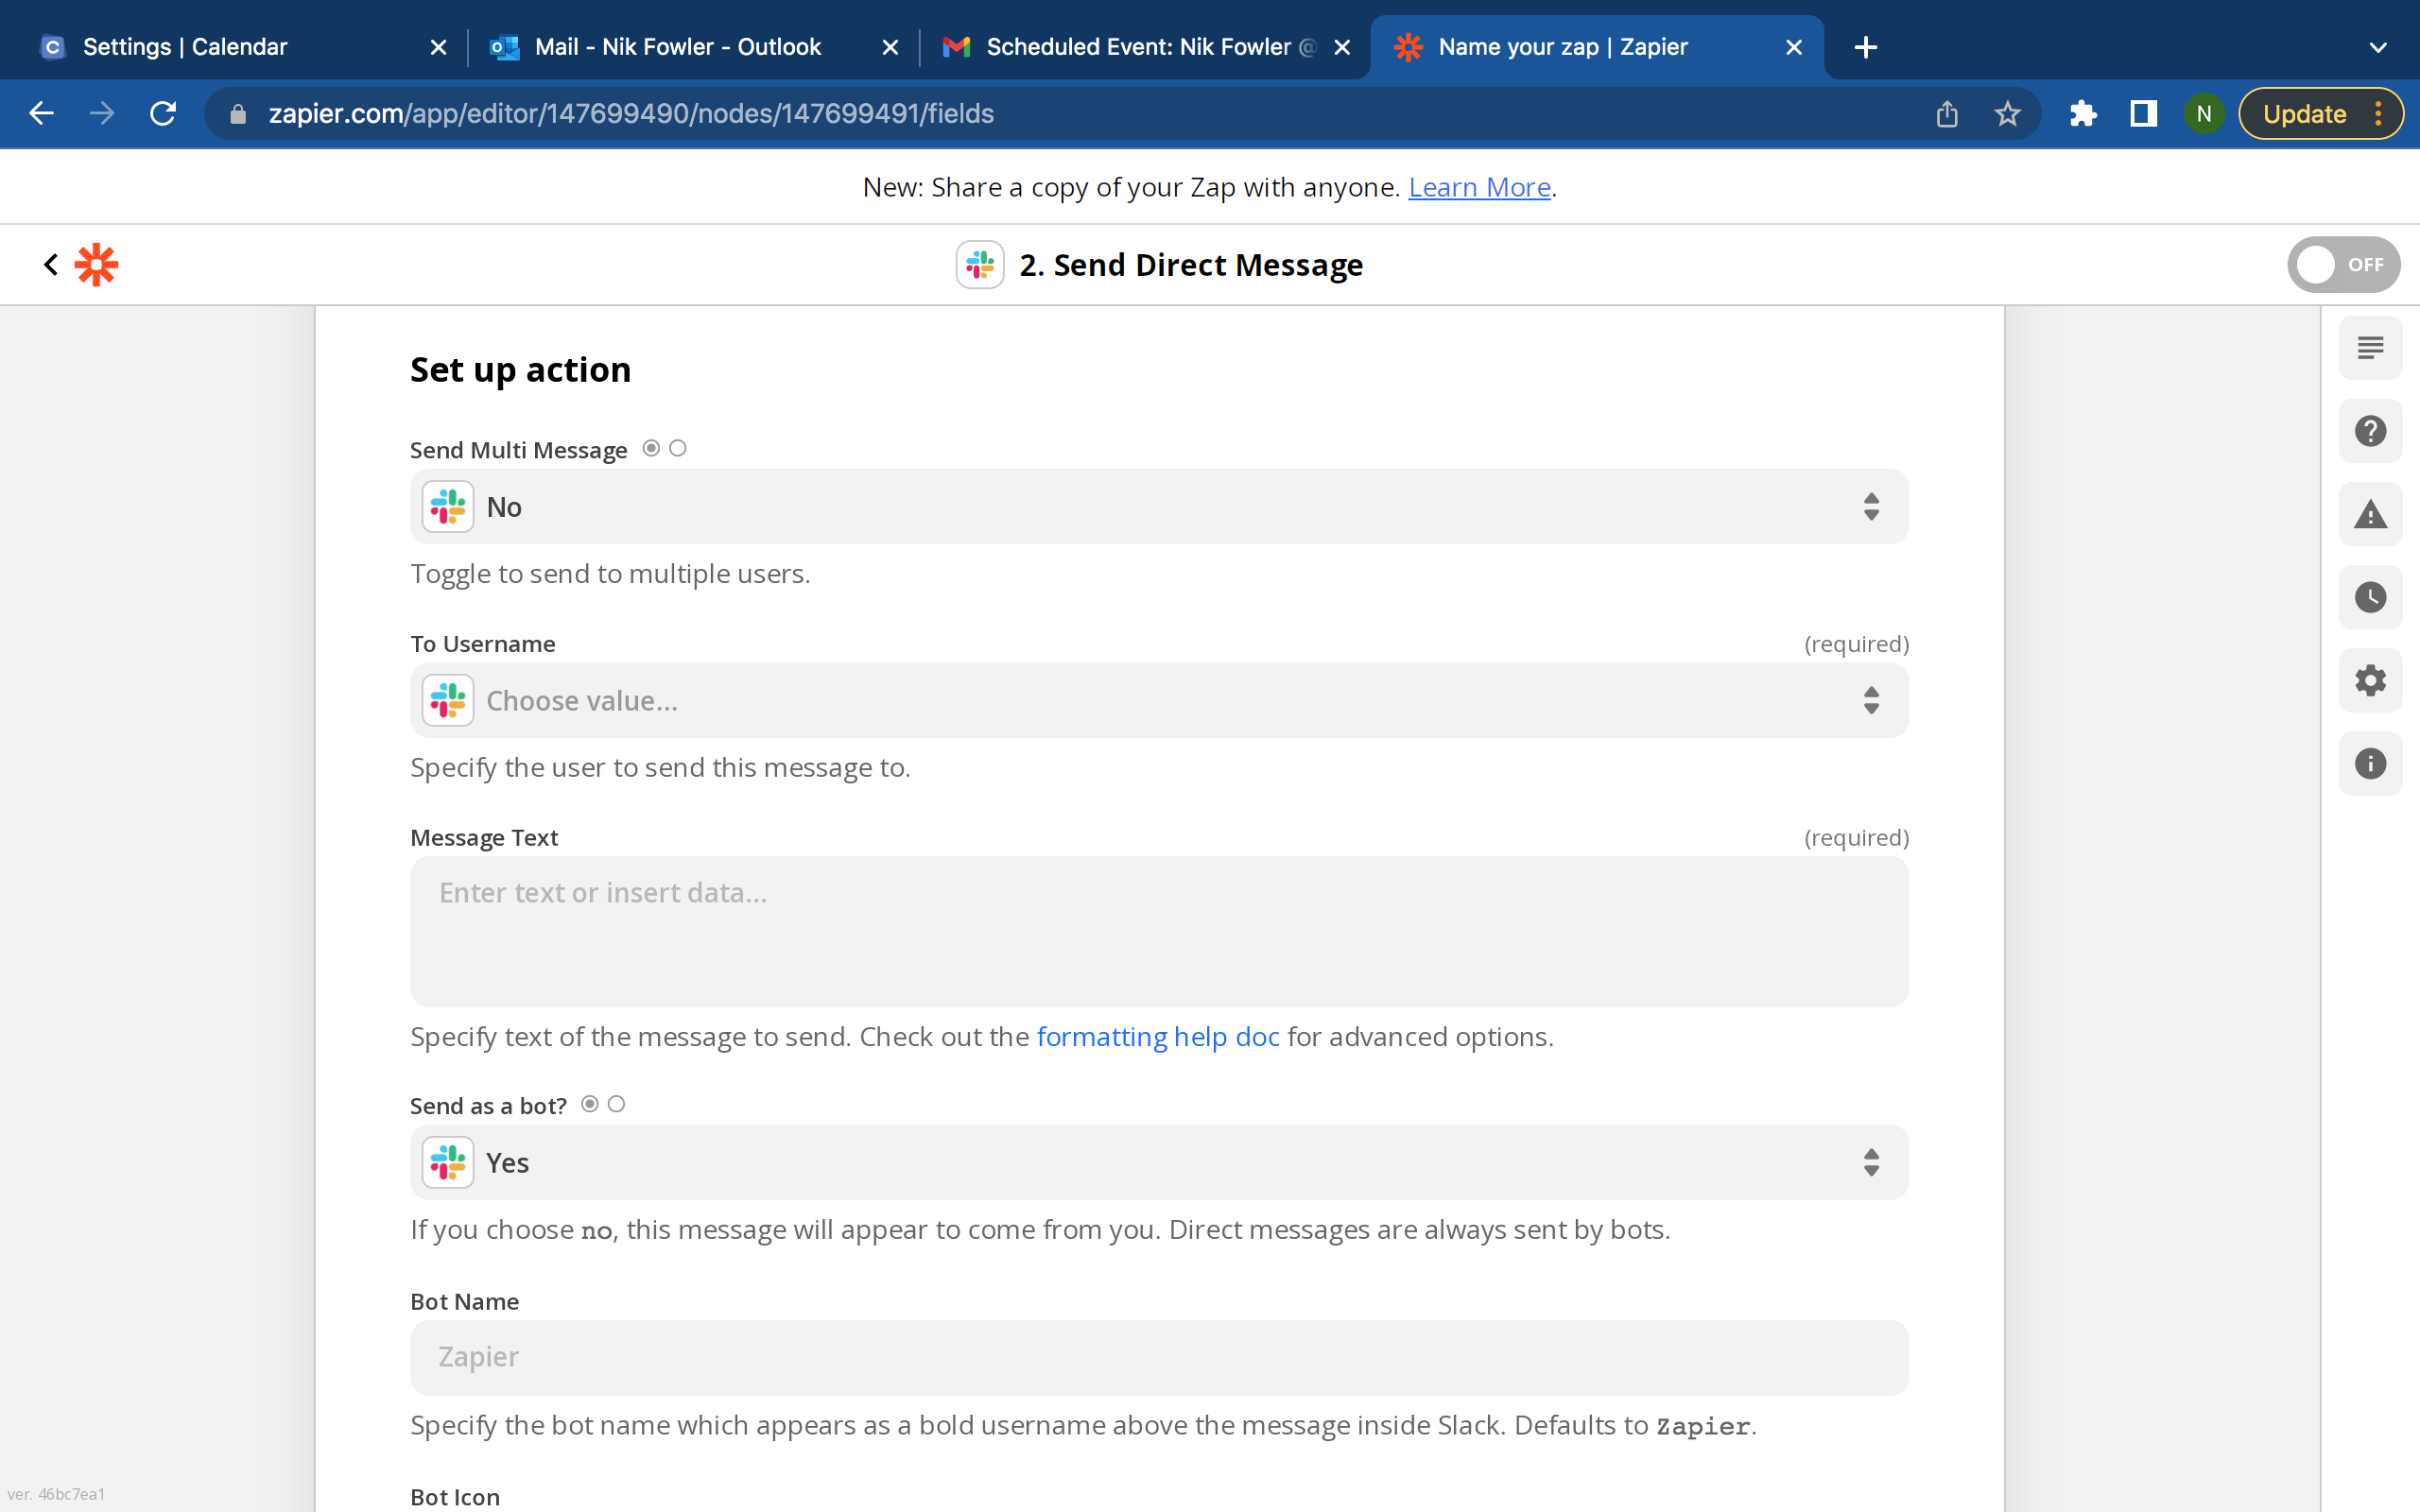Click the Learn More link in the banner

1479,187
